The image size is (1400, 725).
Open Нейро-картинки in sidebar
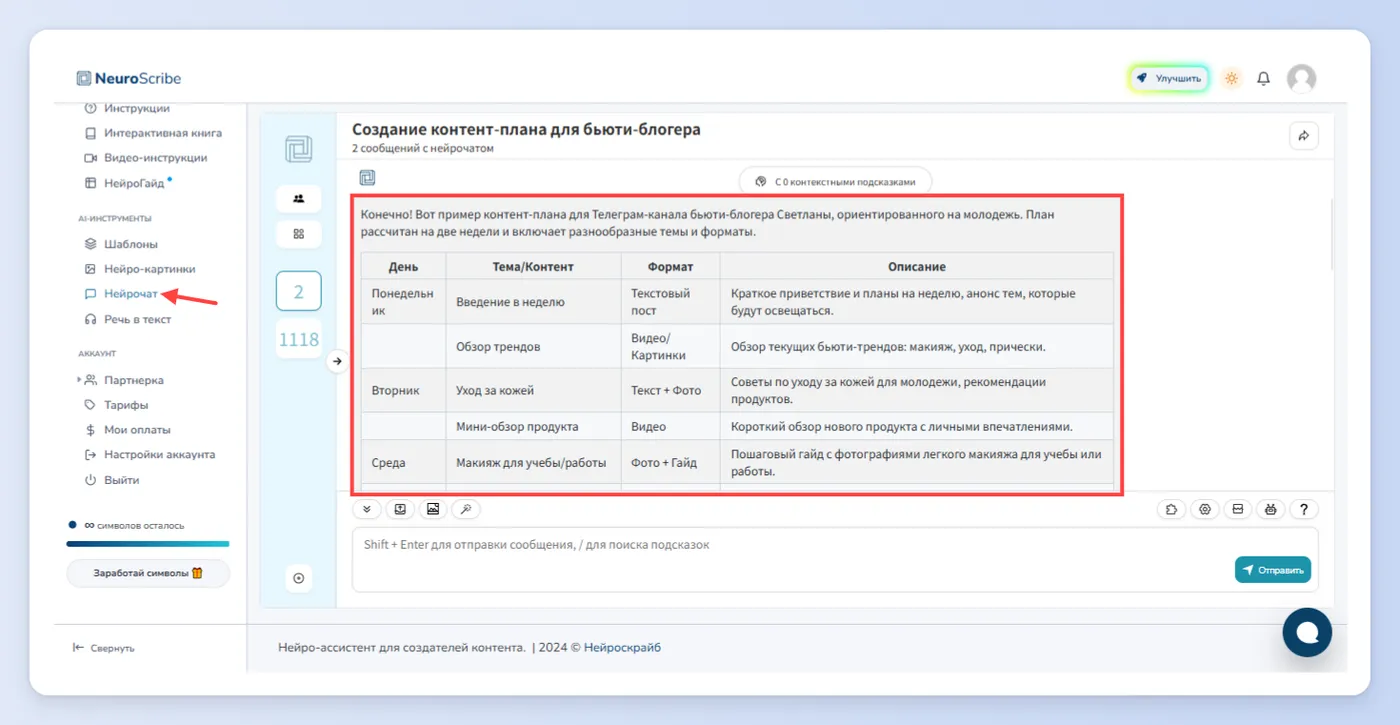point(139,269)
